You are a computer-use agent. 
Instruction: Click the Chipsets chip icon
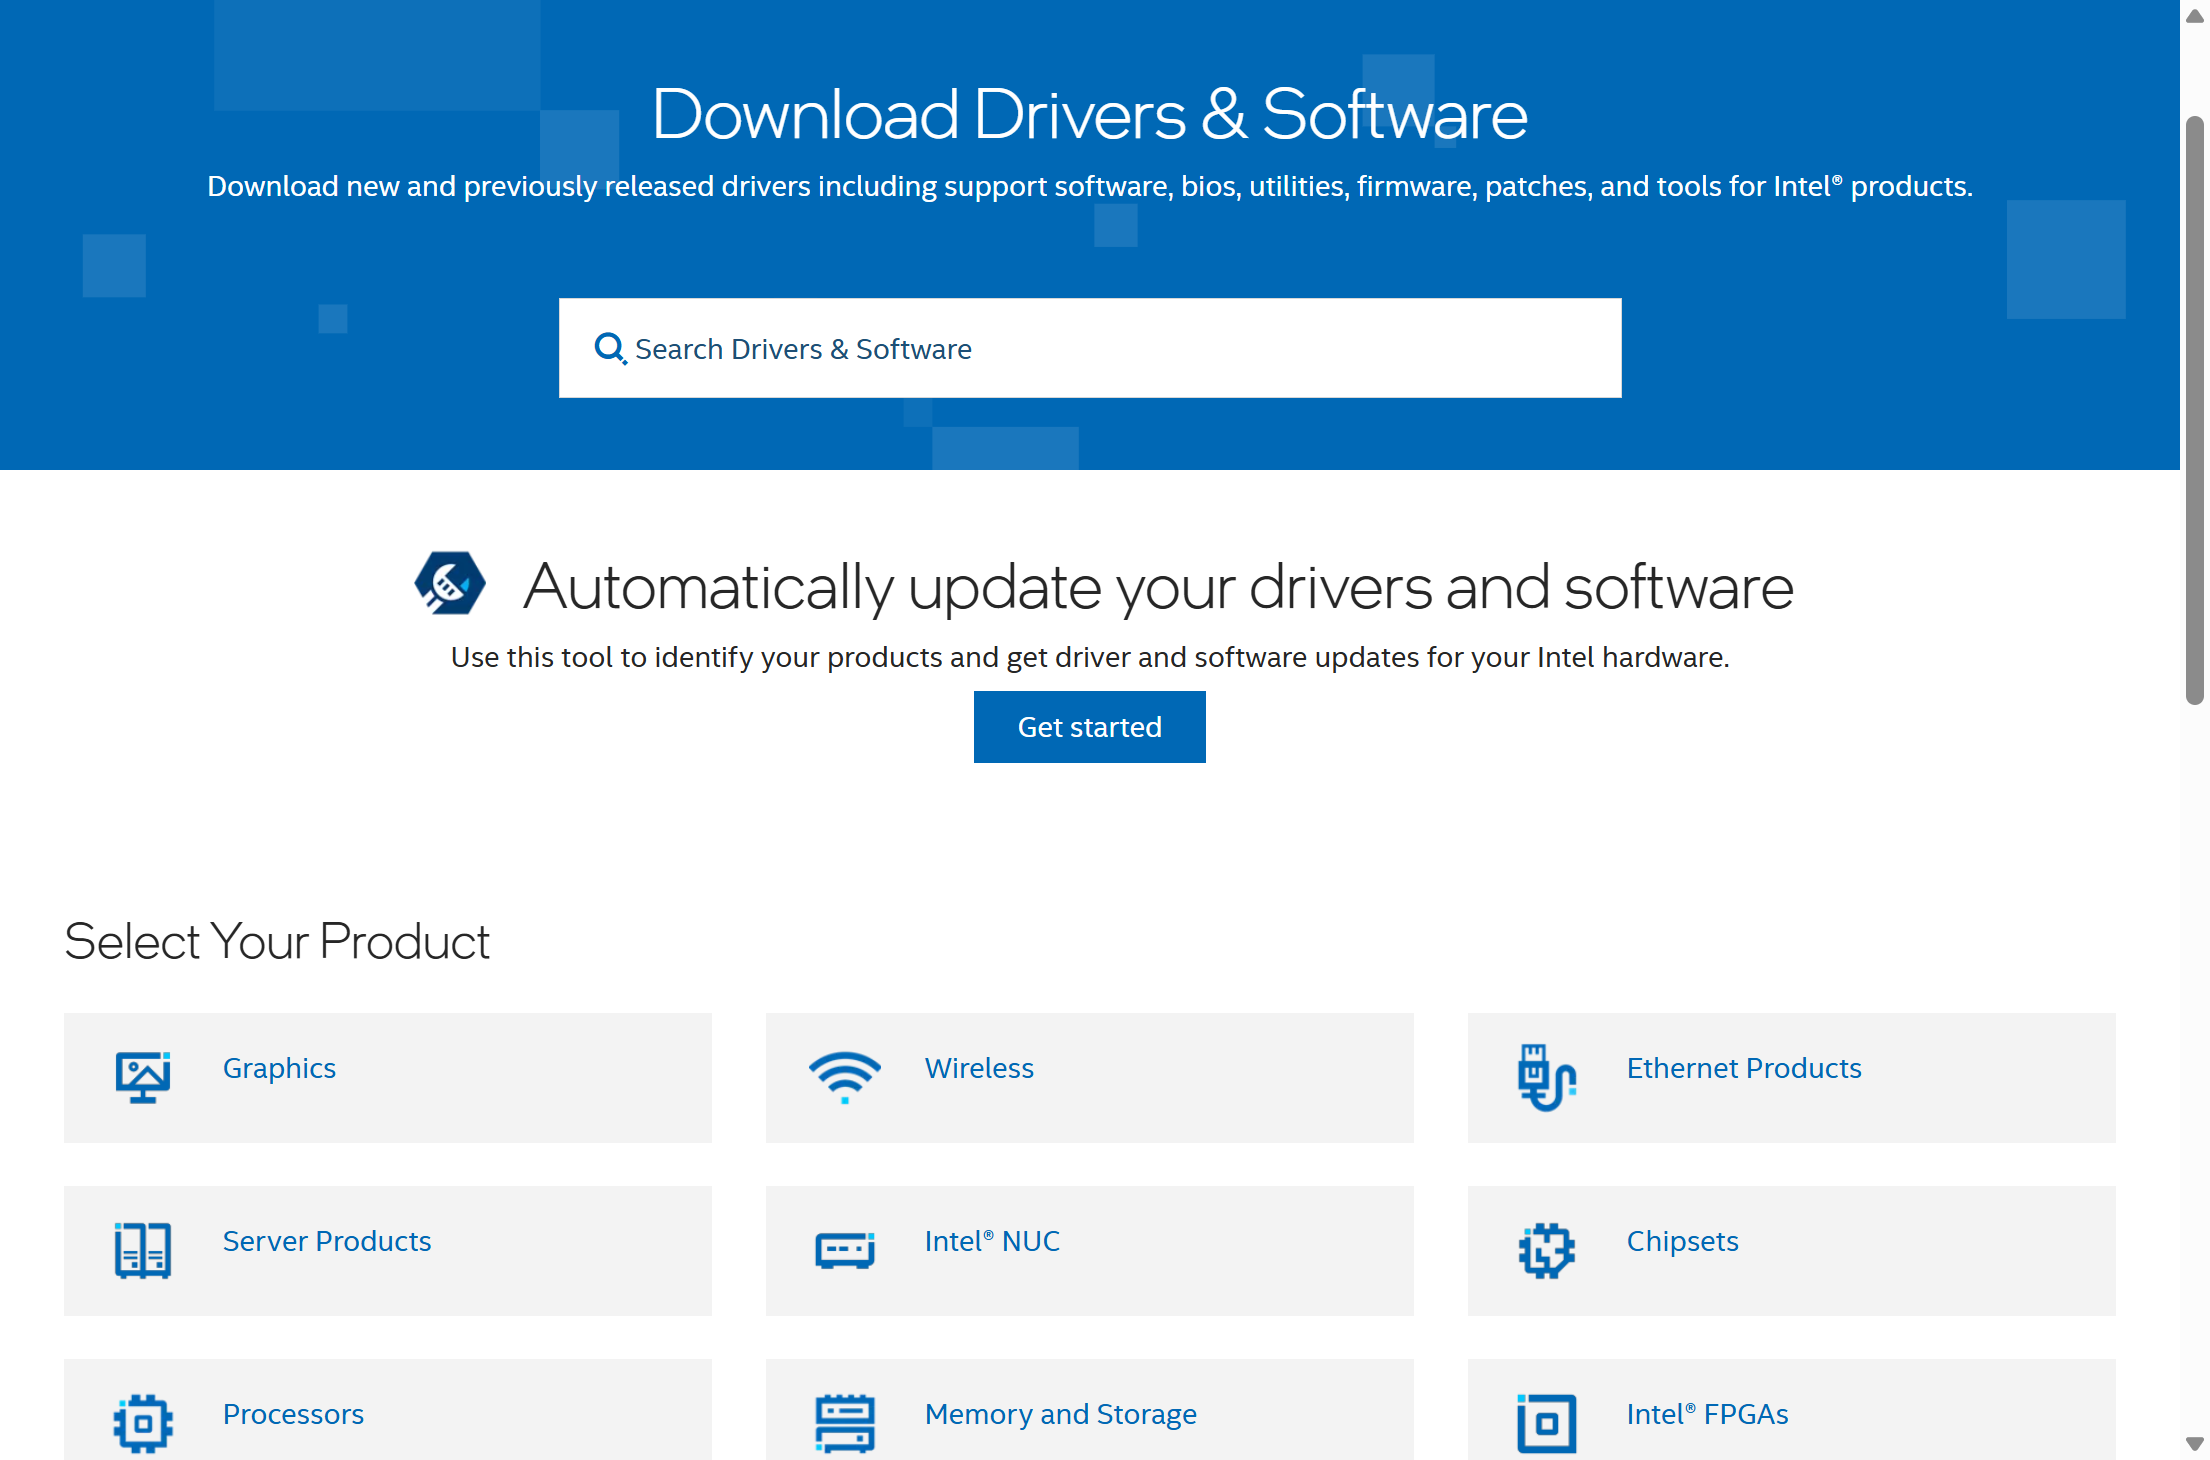pos(1546,1250)
